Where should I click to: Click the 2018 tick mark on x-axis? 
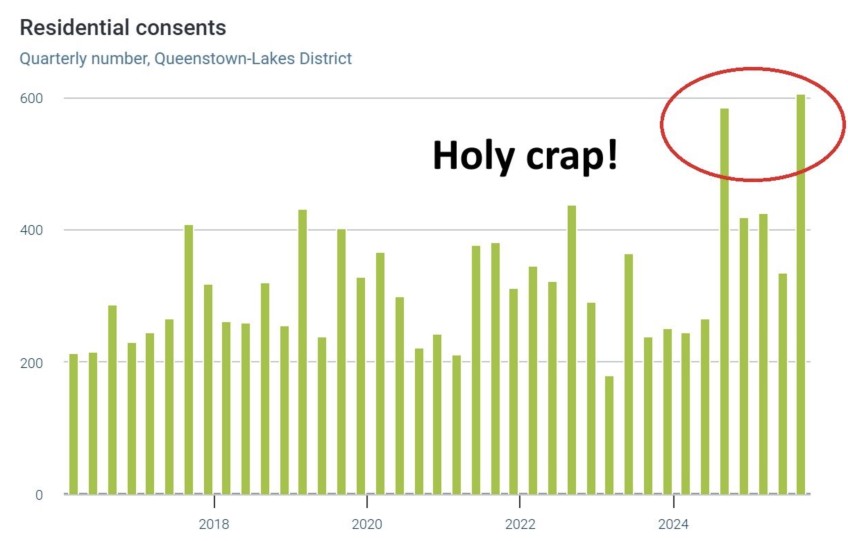tap(214, 500)
